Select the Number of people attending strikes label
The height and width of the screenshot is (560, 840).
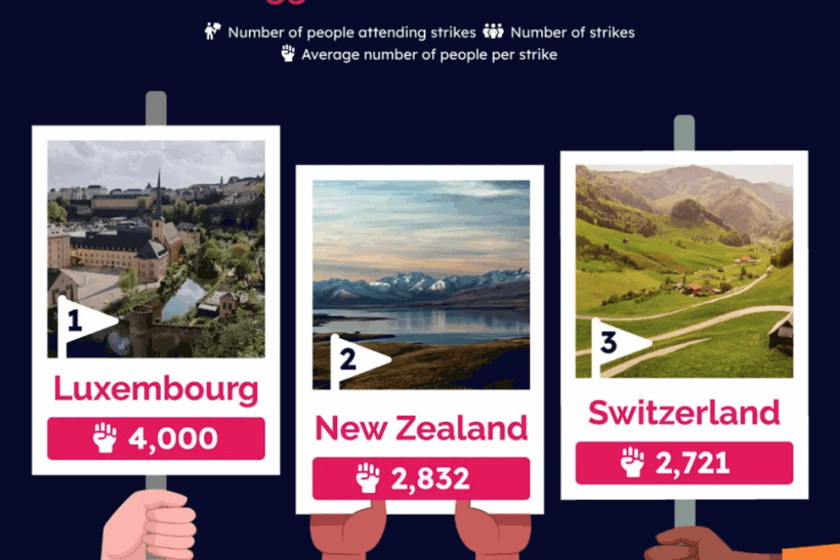click(351, 32)
